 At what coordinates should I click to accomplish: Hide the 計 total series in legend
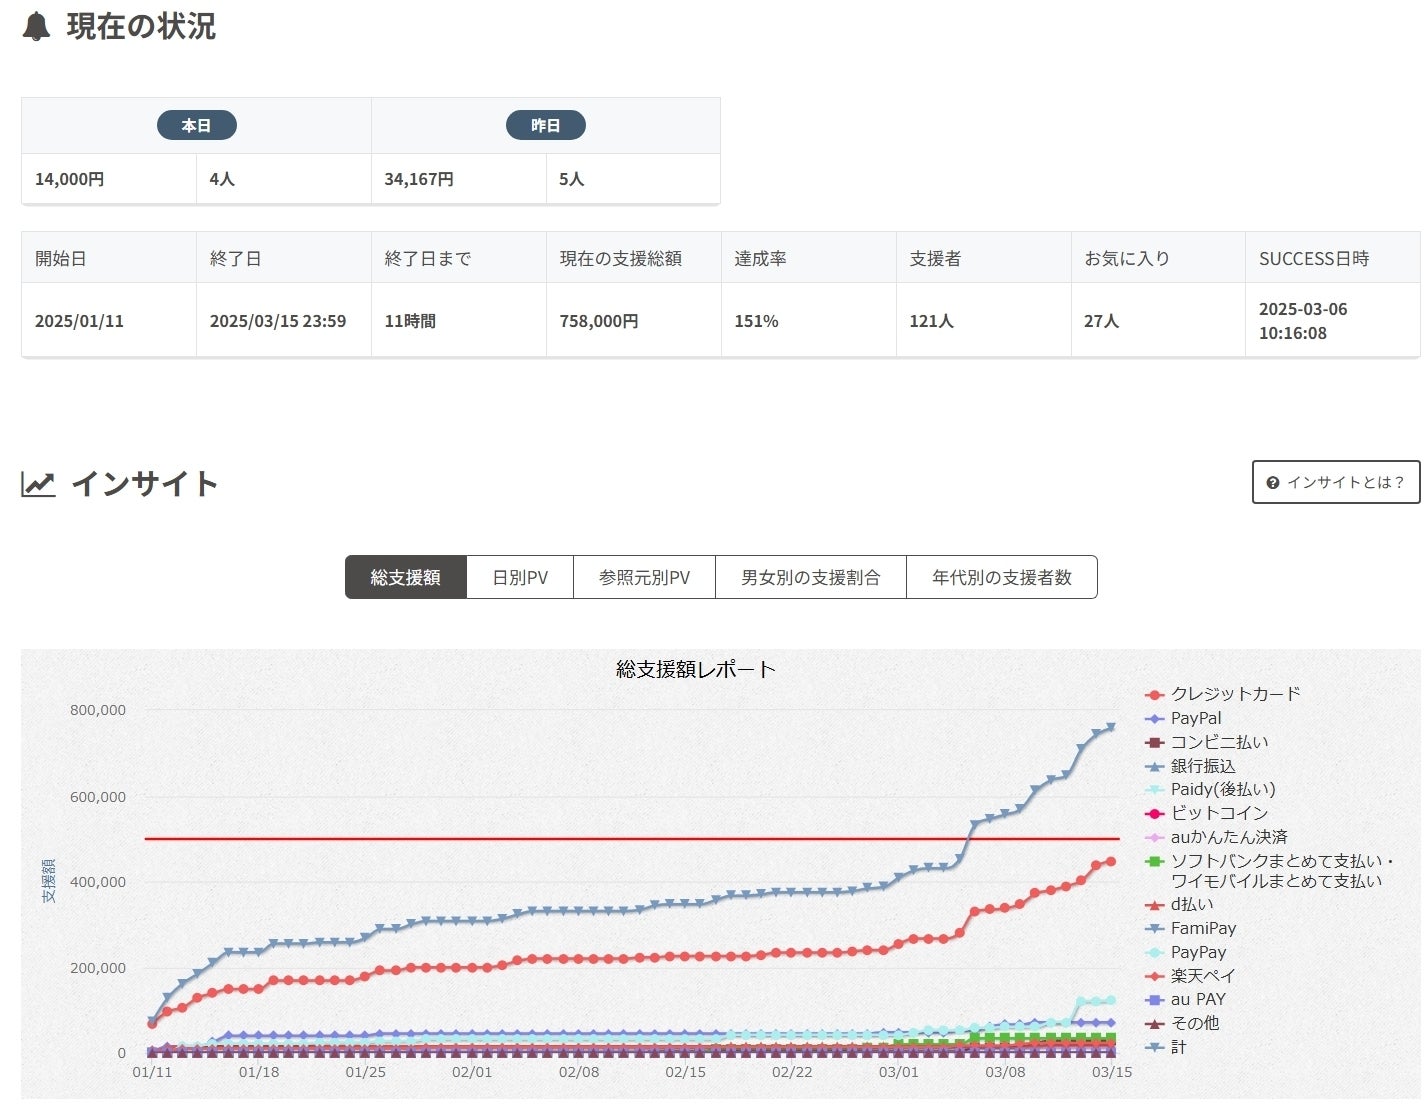pyautogui.click(x=1178, y=1047)
